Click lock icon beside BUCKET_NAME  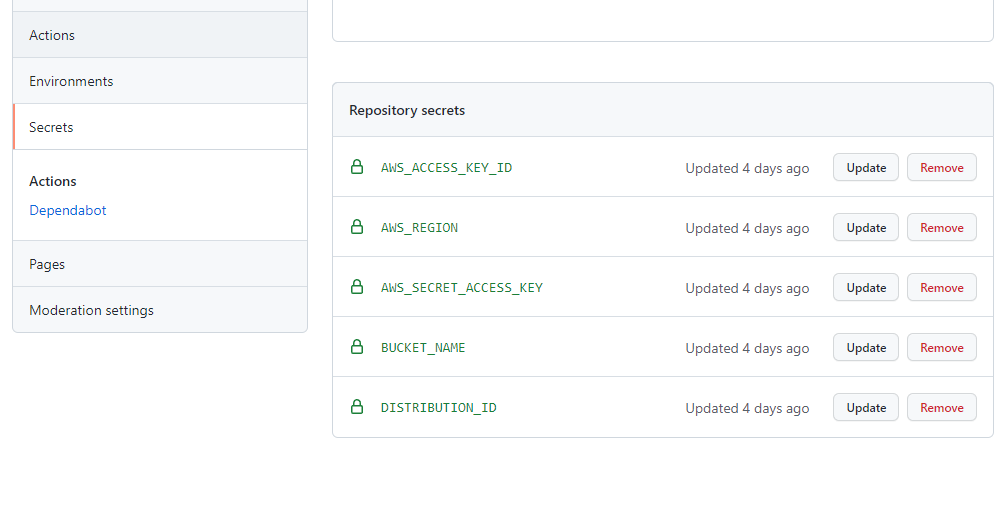coord(357,347)
